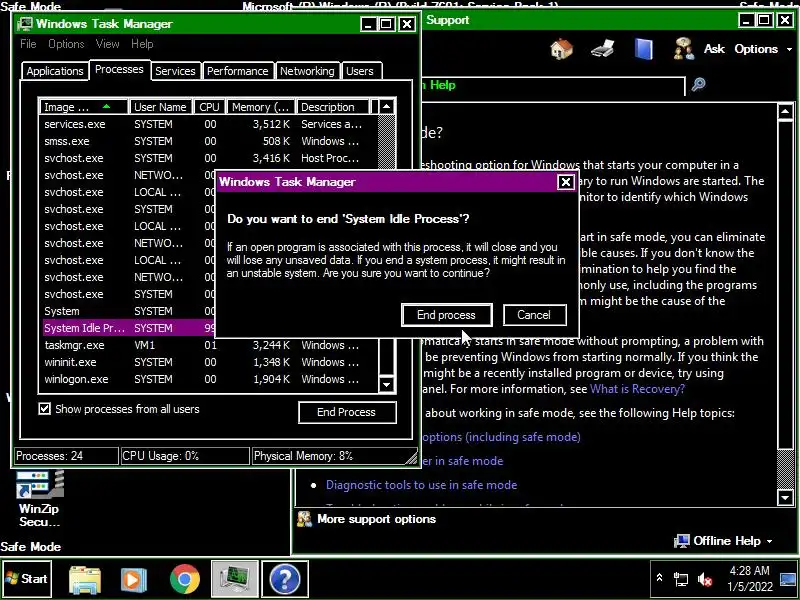Switch to the Networking tab

coord(307,71)
